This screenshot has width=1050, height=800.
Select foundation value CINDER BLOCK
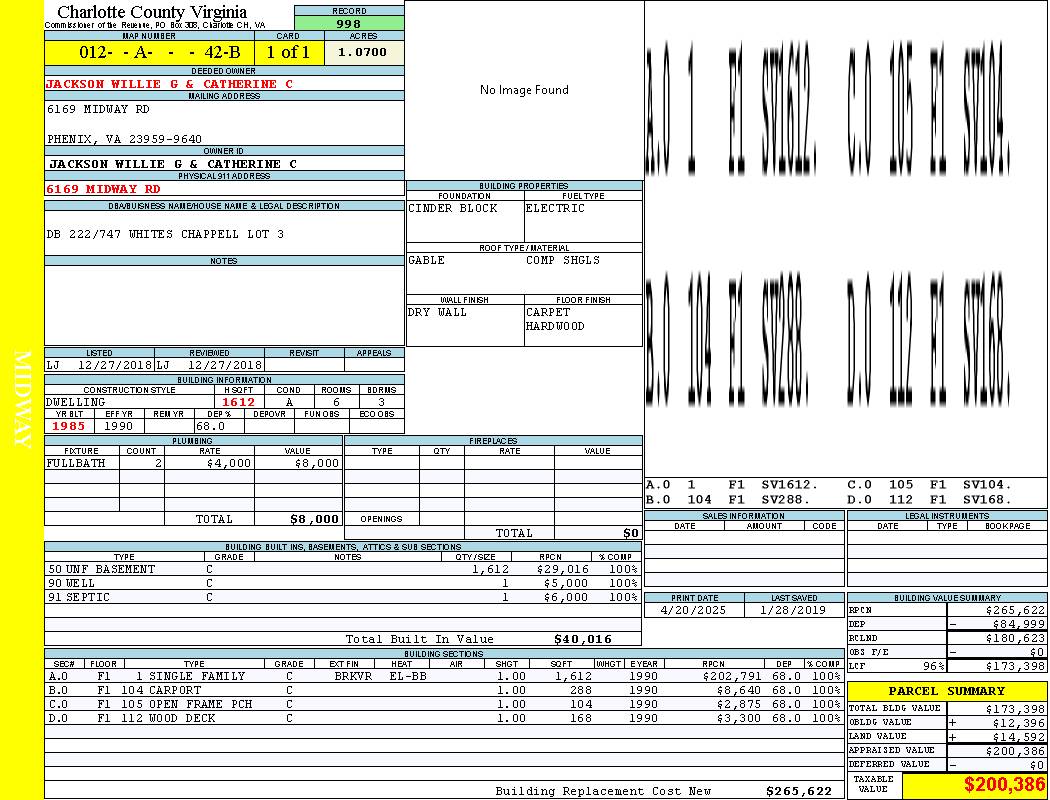(x=453, y=208)
